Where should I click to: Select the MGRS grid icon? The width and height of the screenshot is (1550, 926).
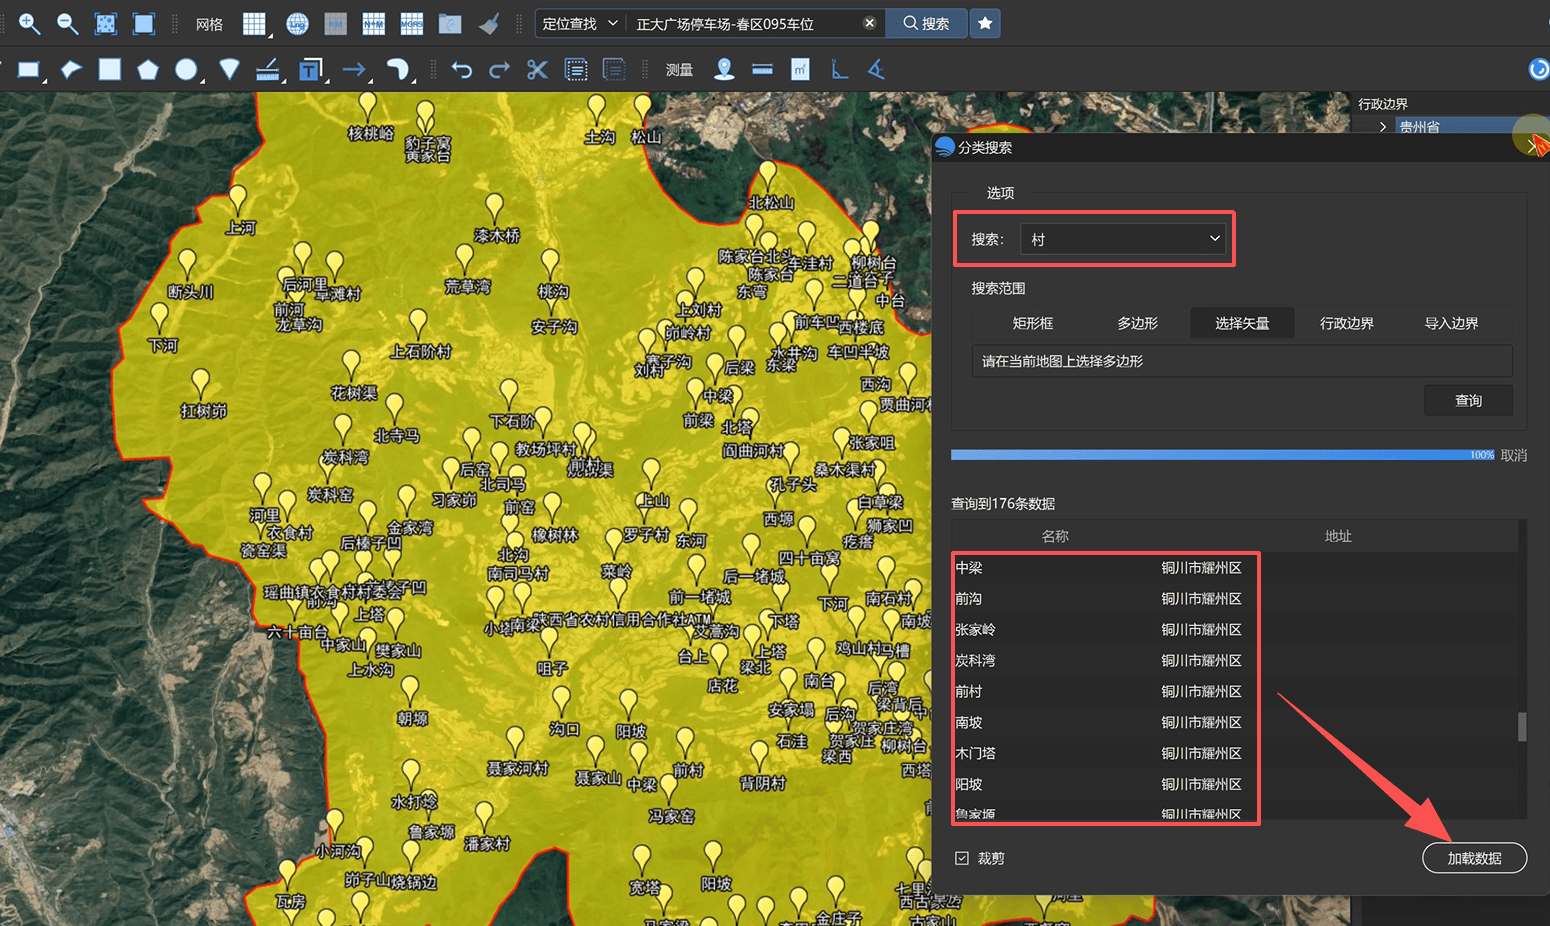(x=411, y=23)
